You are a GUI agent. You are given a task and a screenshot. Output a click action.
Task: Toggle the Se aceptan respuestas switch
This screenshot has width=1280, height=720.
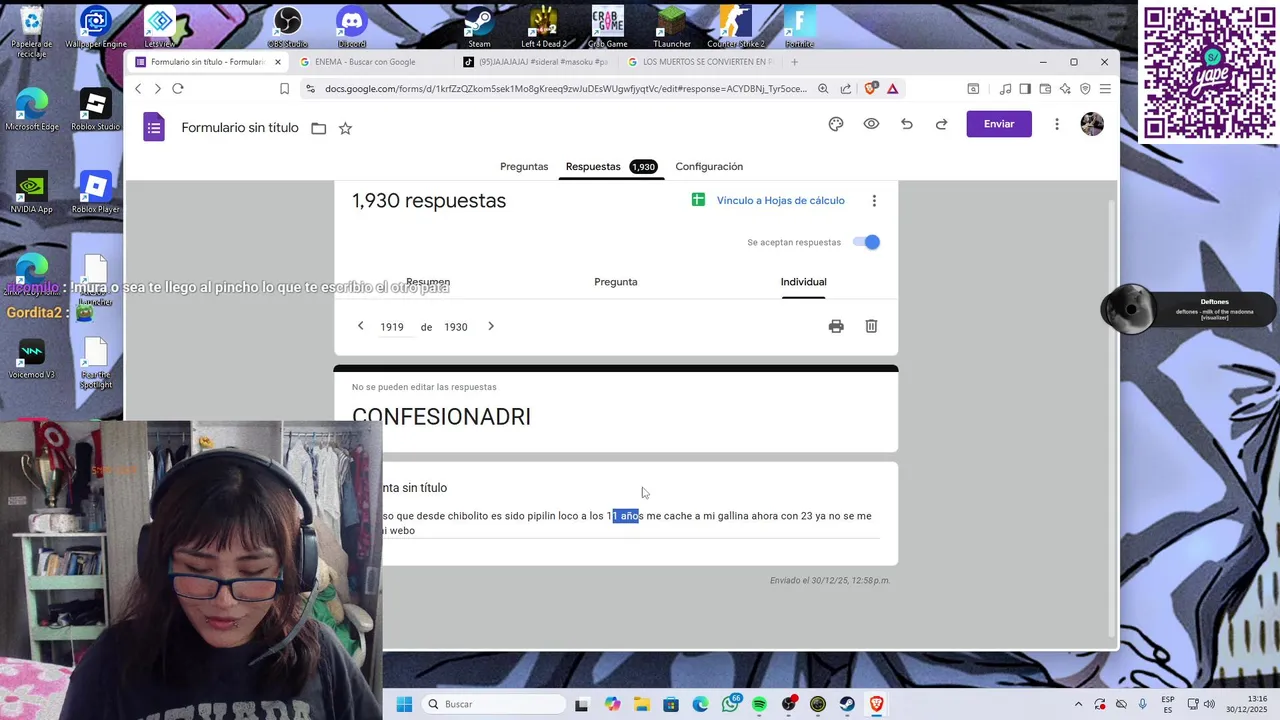tap(866, 242)
